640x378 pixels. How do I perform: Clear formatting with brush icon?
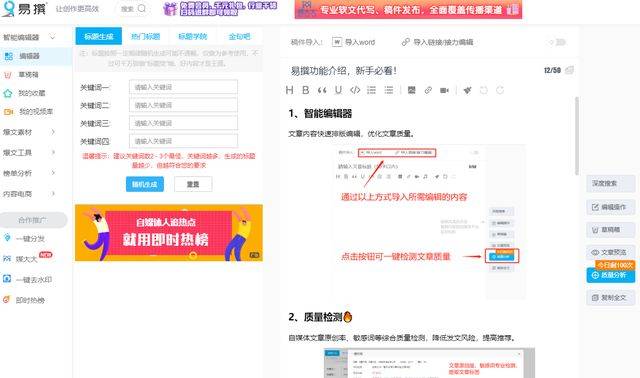tap(467, 90)
